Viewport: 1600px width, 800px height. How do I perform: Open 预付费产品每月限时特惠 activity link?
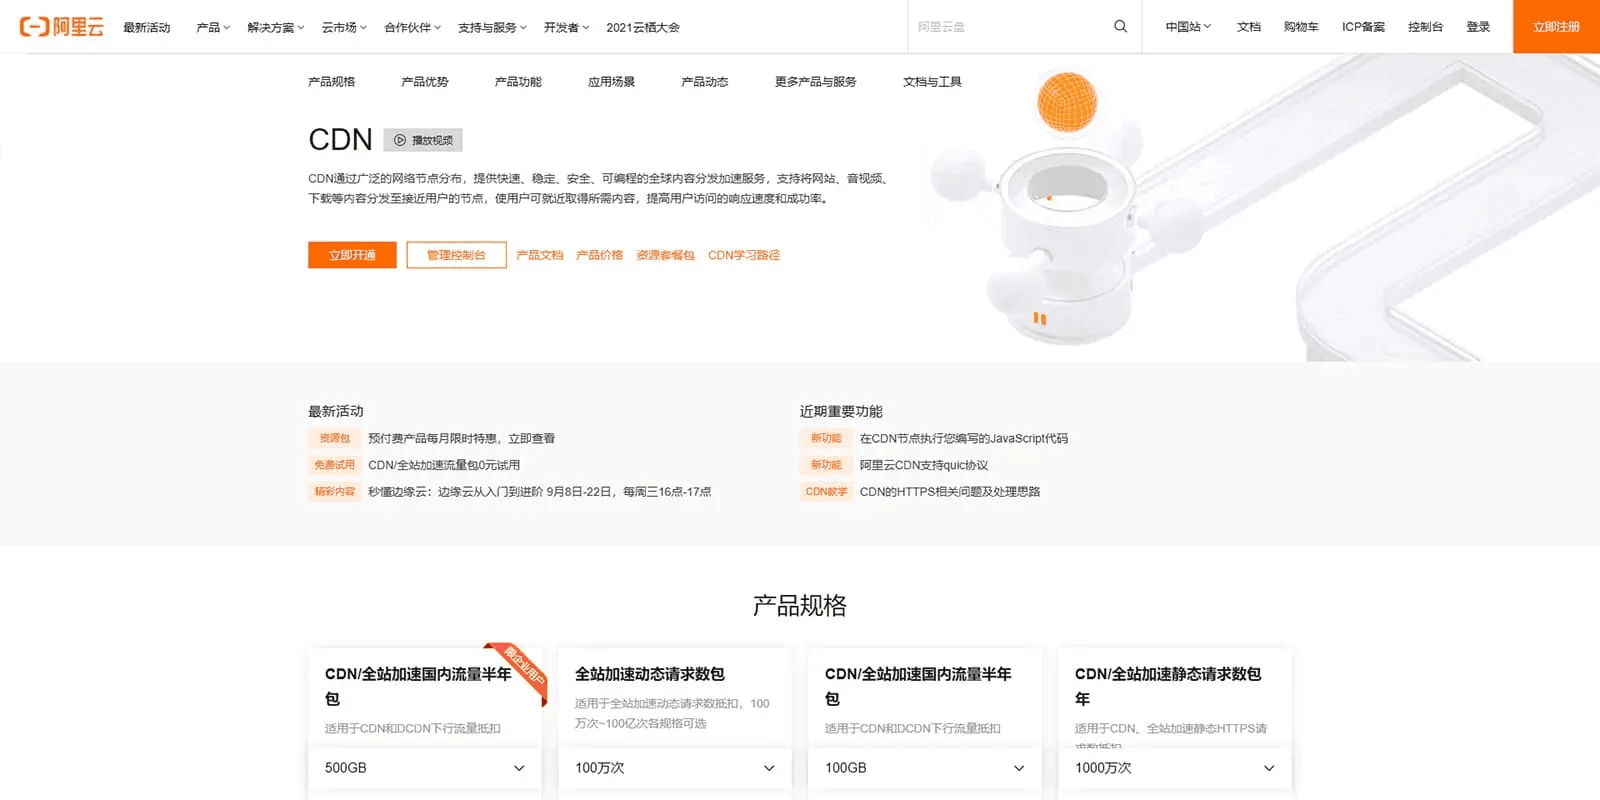[461, 438]
